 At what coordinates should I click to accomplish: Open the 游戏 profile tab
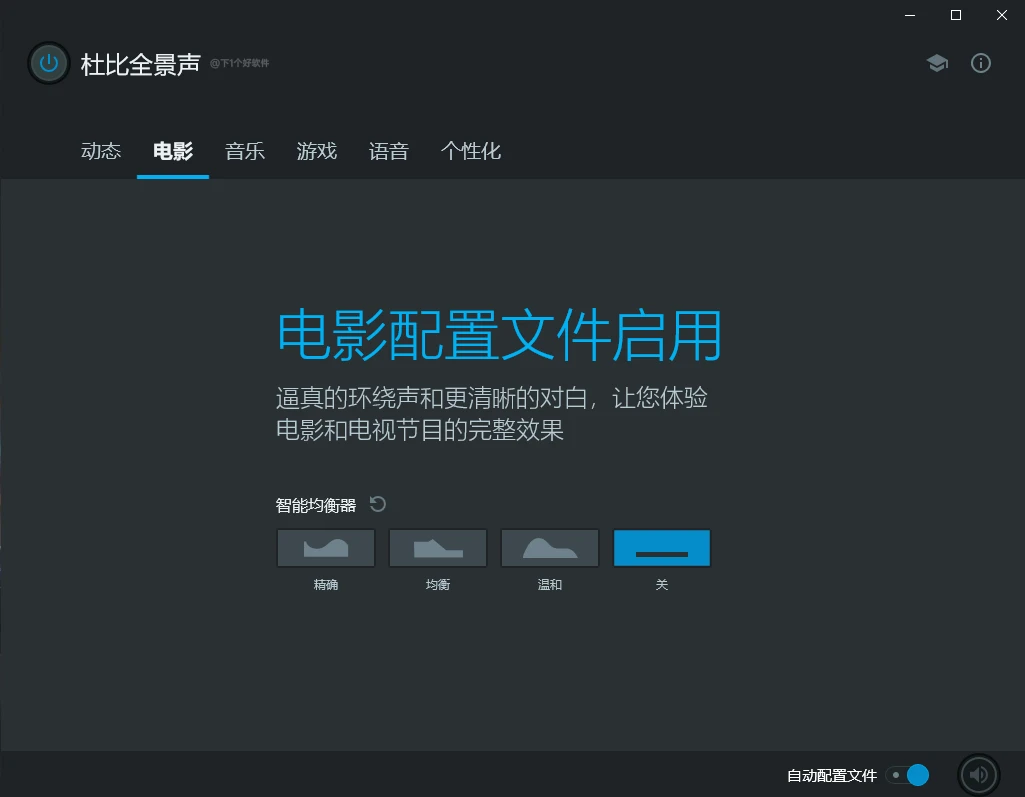pos(316,151)
